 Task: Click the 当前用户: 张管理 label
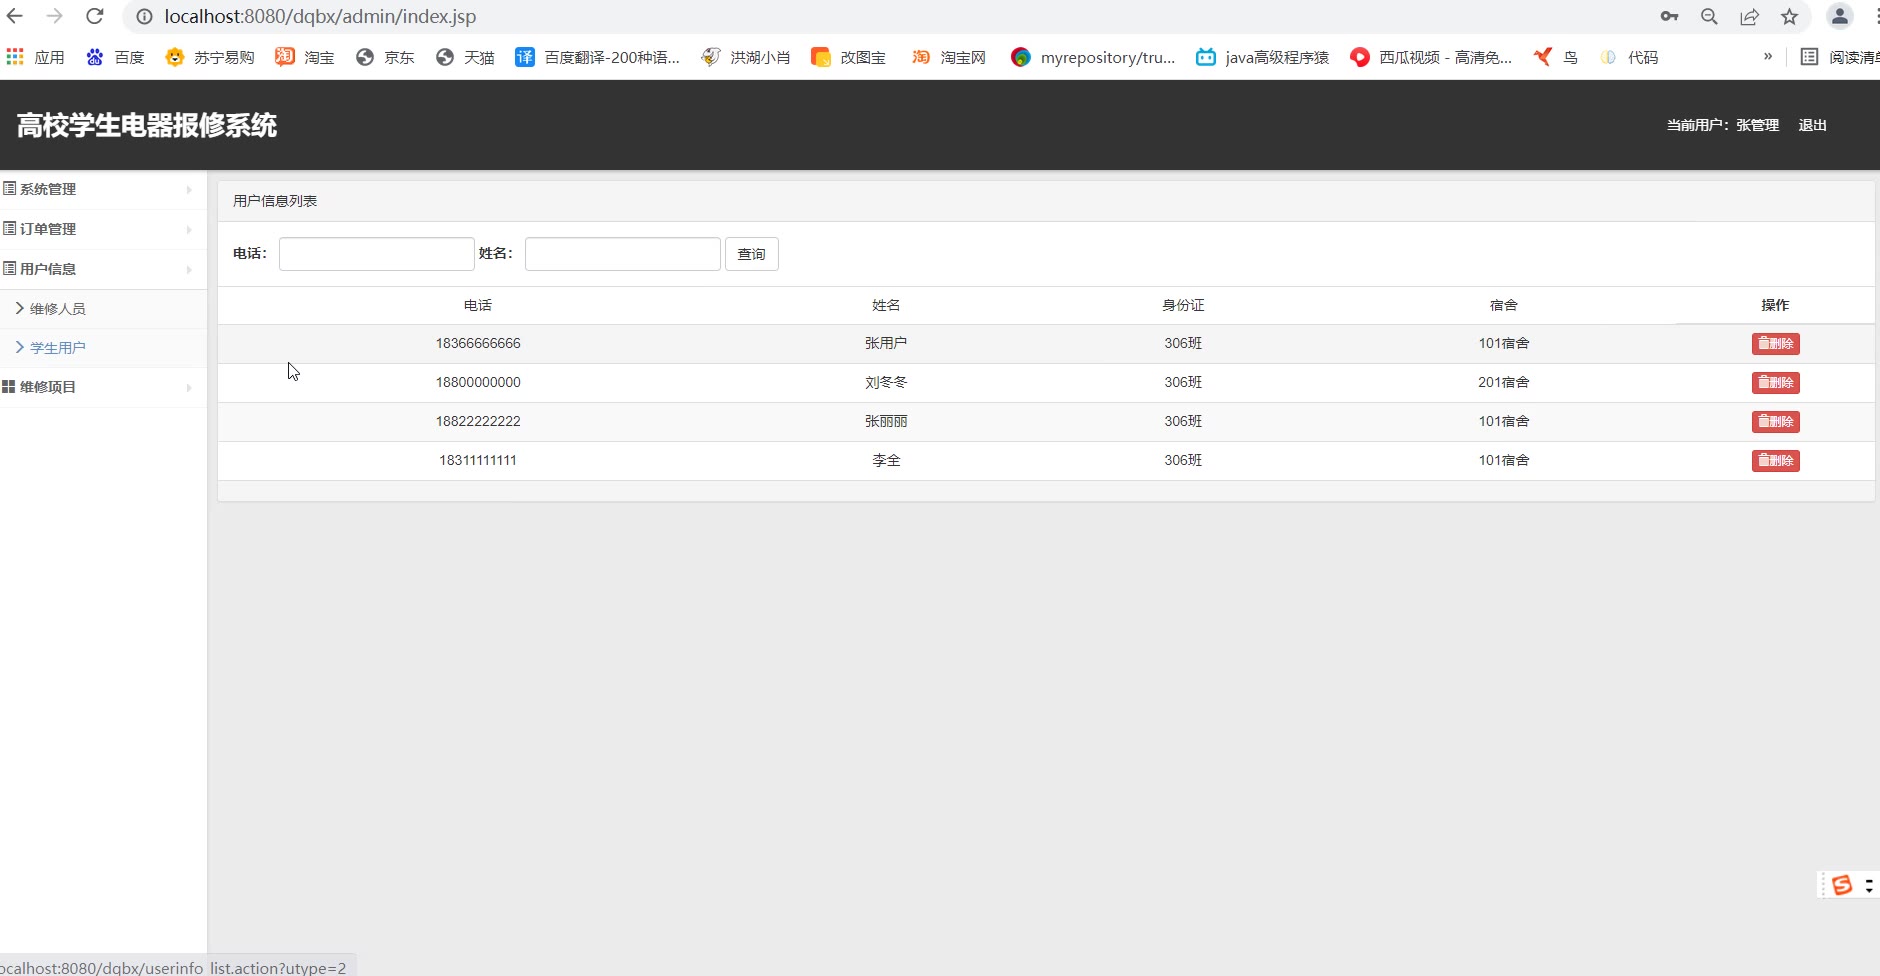(1723, 125)
